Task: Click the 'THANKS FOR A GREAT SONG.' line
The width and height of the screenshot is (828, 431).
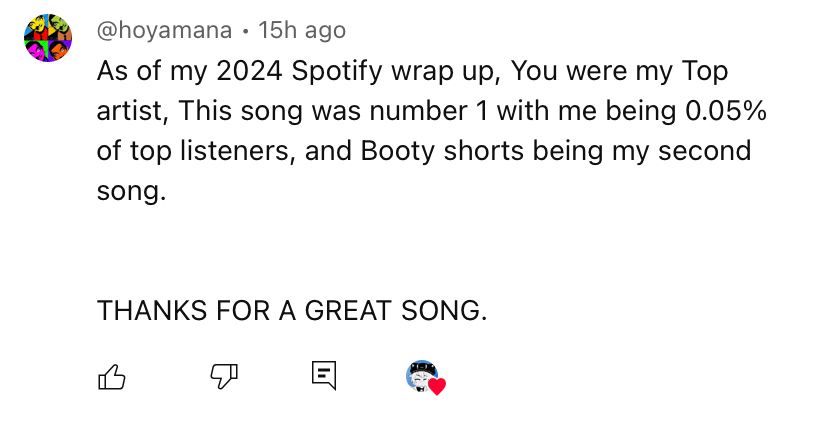Action: pyautogui.click(x=291, y=310)
